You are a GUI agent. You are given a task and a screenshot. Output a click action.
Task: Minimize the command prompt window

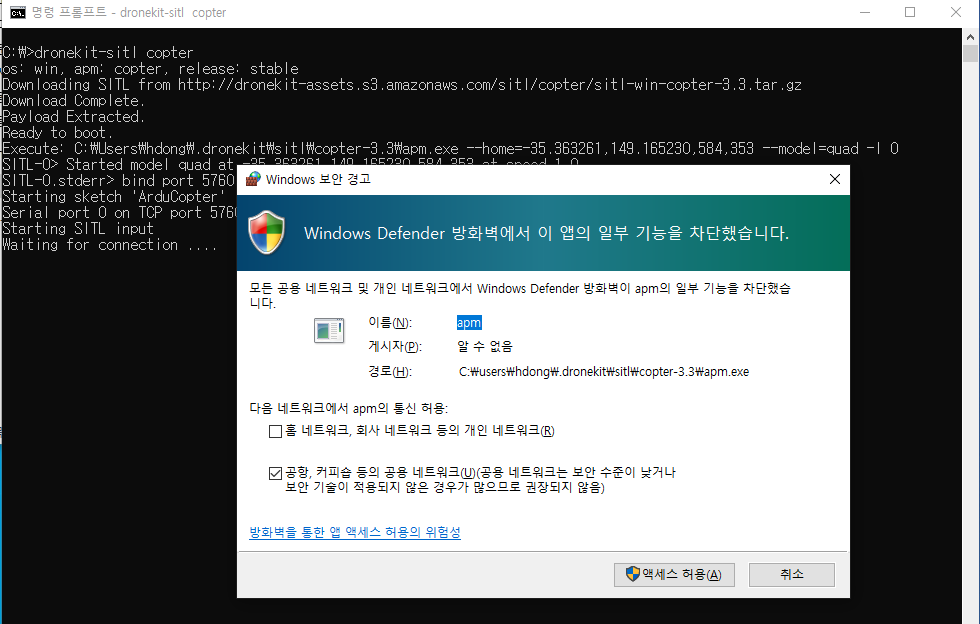coord(865,13)
